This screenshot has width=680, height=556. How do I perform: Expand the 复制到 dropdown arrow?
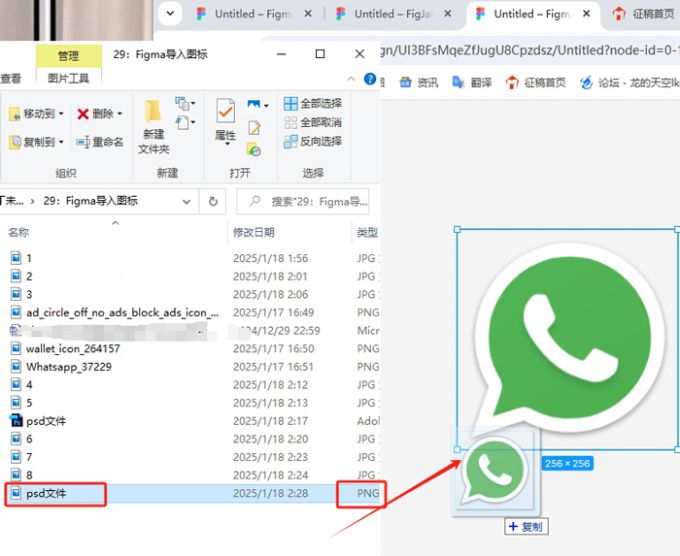pyautogui.click(x=61, y=142)
